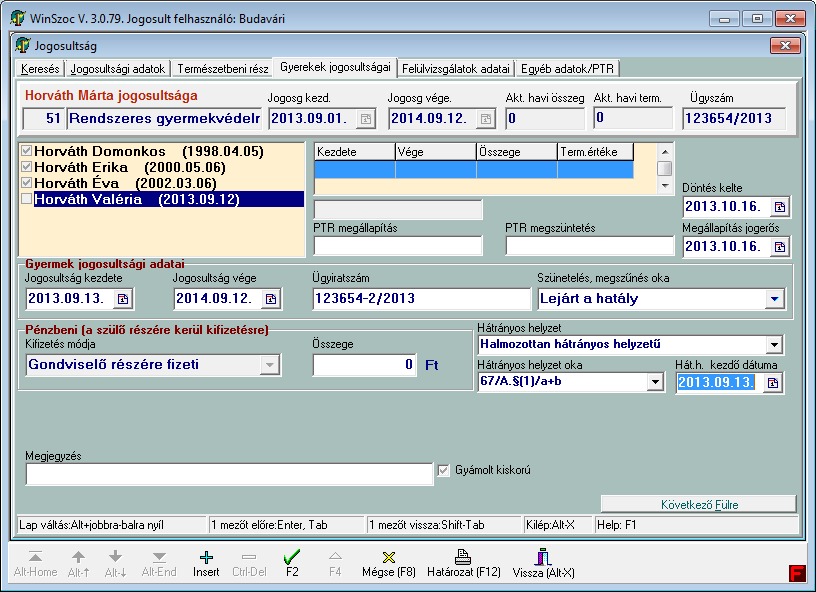Go to next record (Alt-down arrow)
Screen dimensions: 816x592
116,563
